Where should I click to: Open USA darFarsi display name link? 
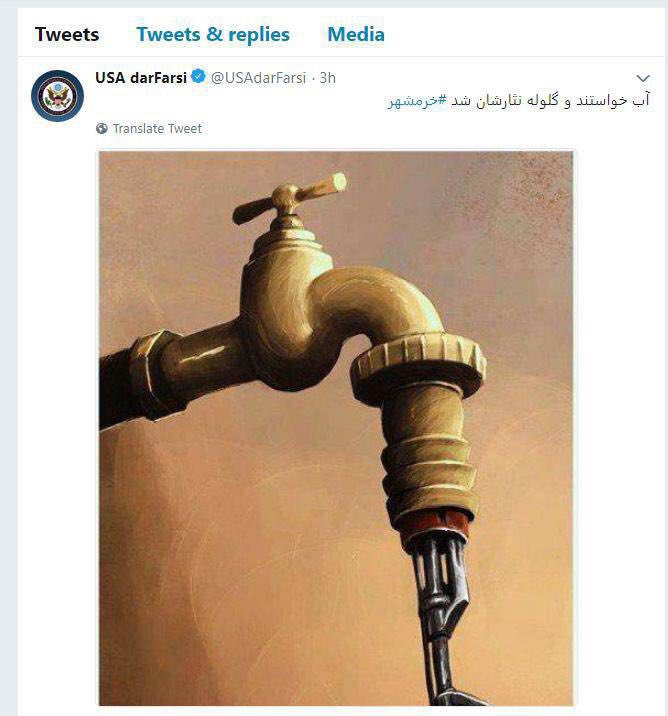(x=141, y=78)
